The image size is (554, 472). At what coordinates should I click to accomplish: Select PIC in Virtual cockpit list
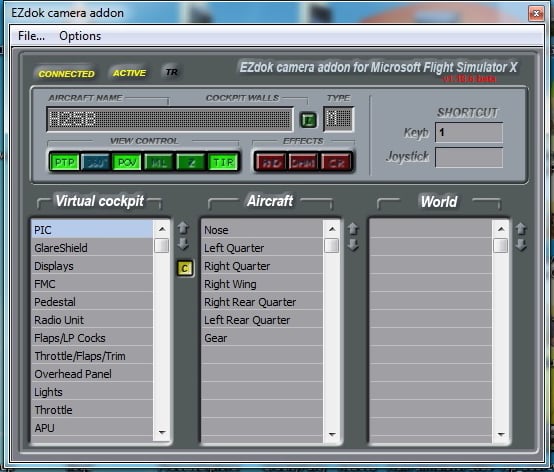pos(92,230)
